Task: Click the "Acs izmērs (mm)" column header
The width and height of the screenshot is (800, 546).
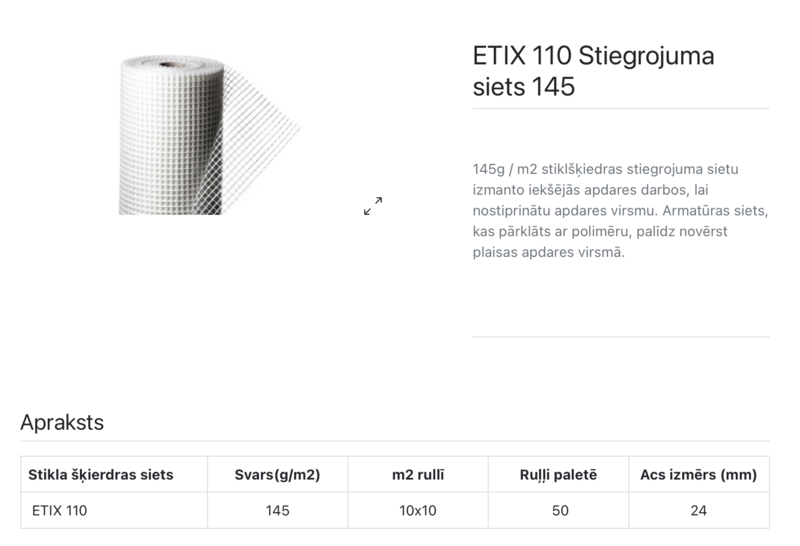Action: 698,474
